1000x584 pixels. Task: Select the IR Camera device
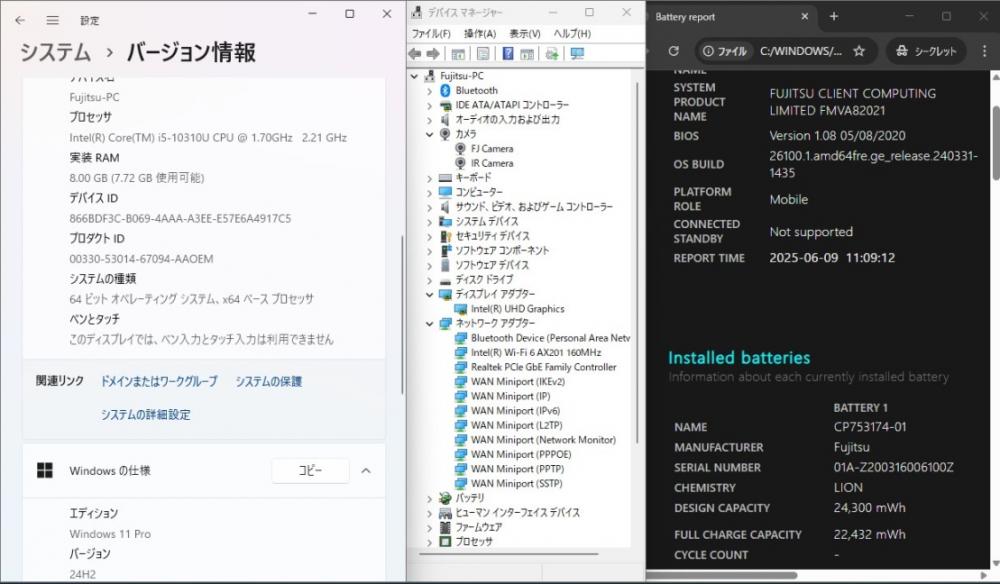(x=492, y=163)
